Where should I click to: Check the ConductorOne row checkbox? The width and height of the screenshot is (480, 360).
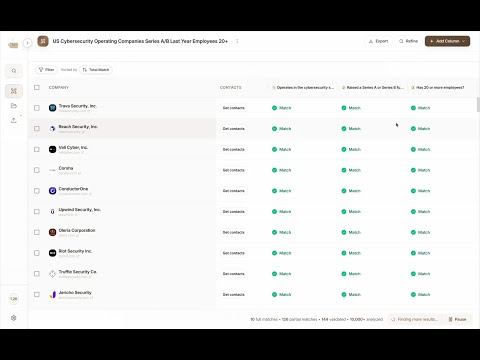coord(37,191)
